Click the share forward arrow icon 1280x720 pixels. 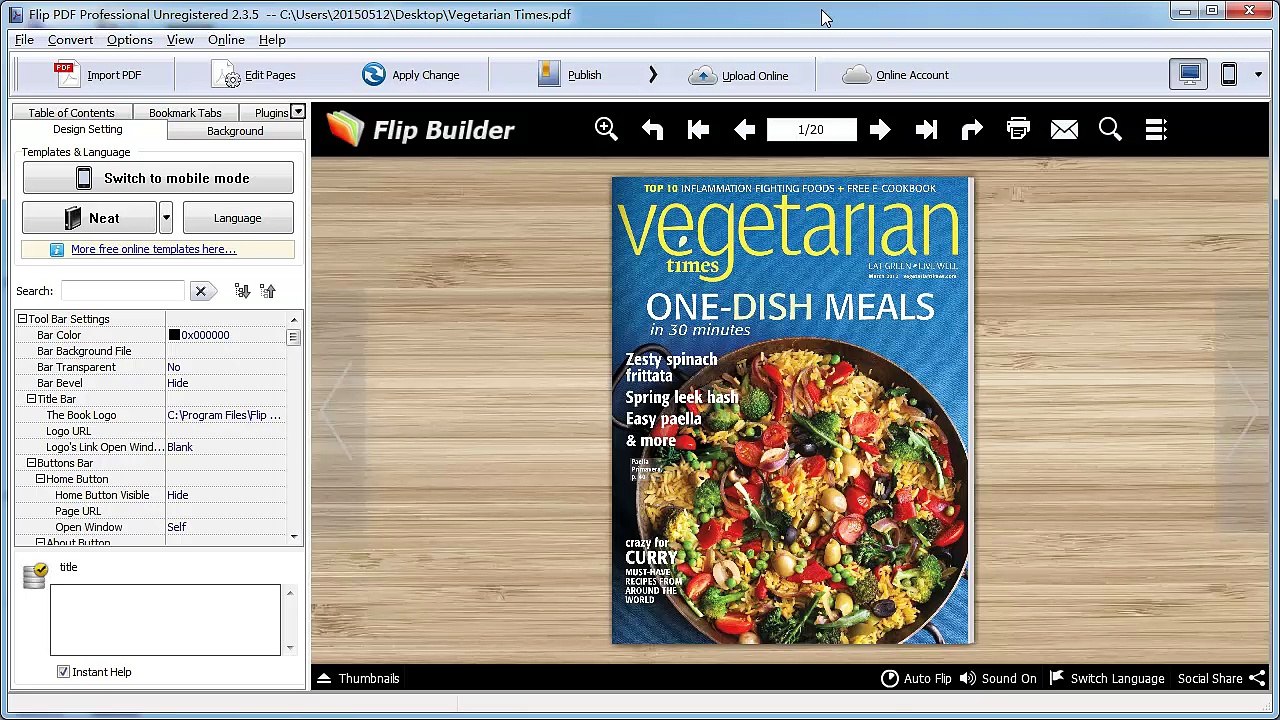972,129
